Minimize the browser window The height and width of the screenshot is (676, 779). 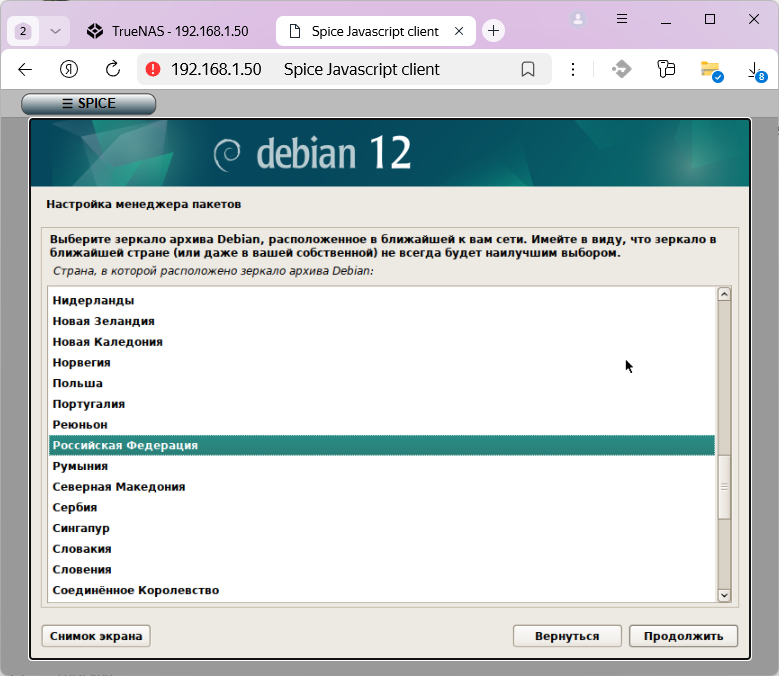point(666,19)
